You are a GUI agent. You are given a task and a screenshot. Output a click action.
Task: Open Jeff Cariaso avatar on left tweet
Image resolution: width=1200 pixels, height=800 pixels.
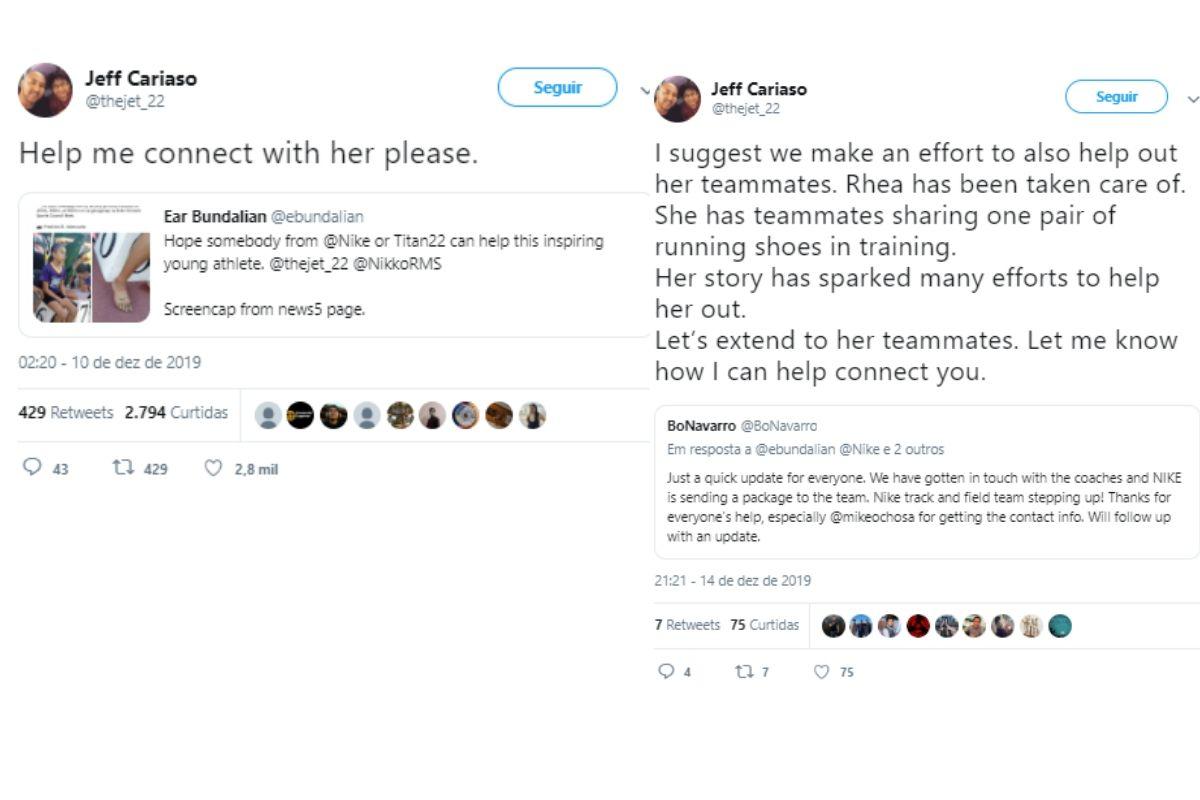point(45,90)
